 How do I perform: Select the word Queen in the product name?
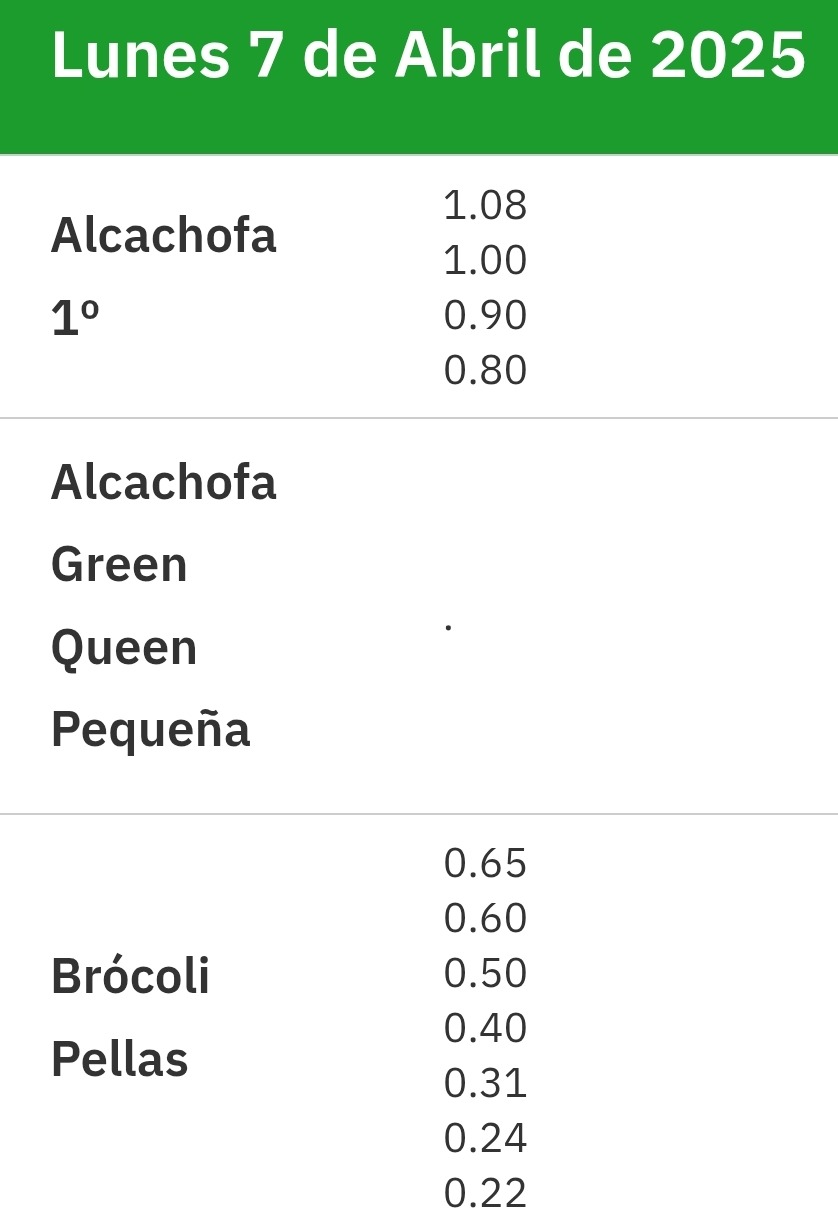click(x=124, y=648)
